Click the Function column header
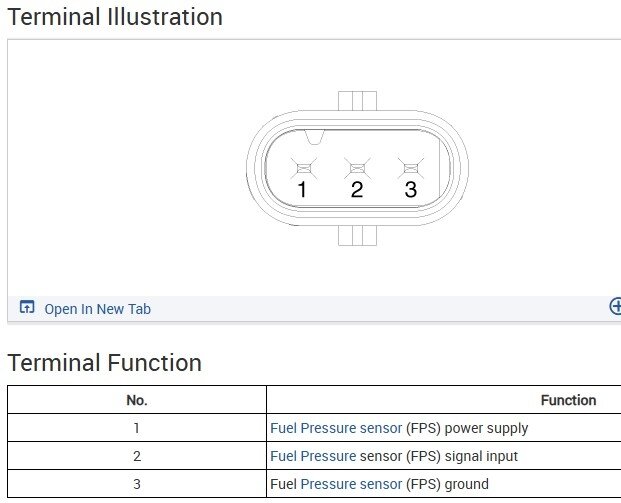The width and height of the screenshot is (621, 503). [x=568, y=400]
